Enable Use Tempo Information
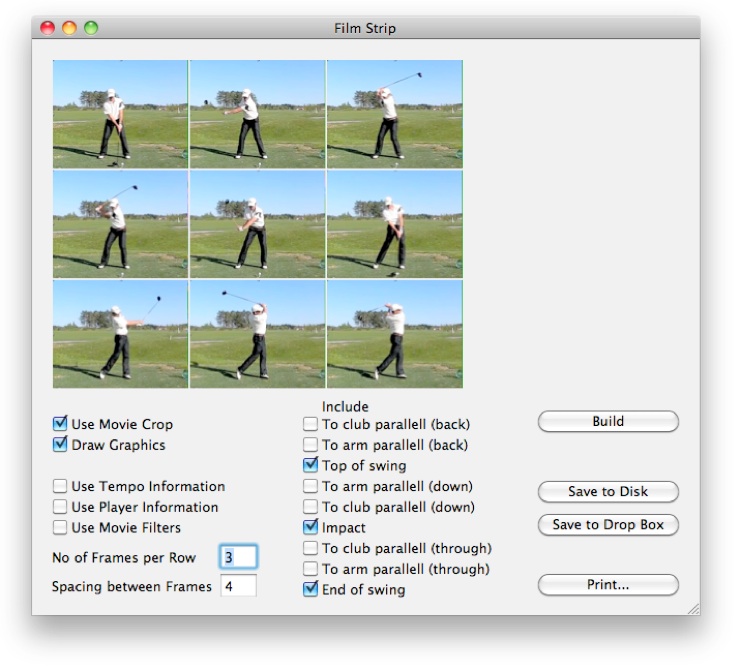 click(x=60, y=486)
